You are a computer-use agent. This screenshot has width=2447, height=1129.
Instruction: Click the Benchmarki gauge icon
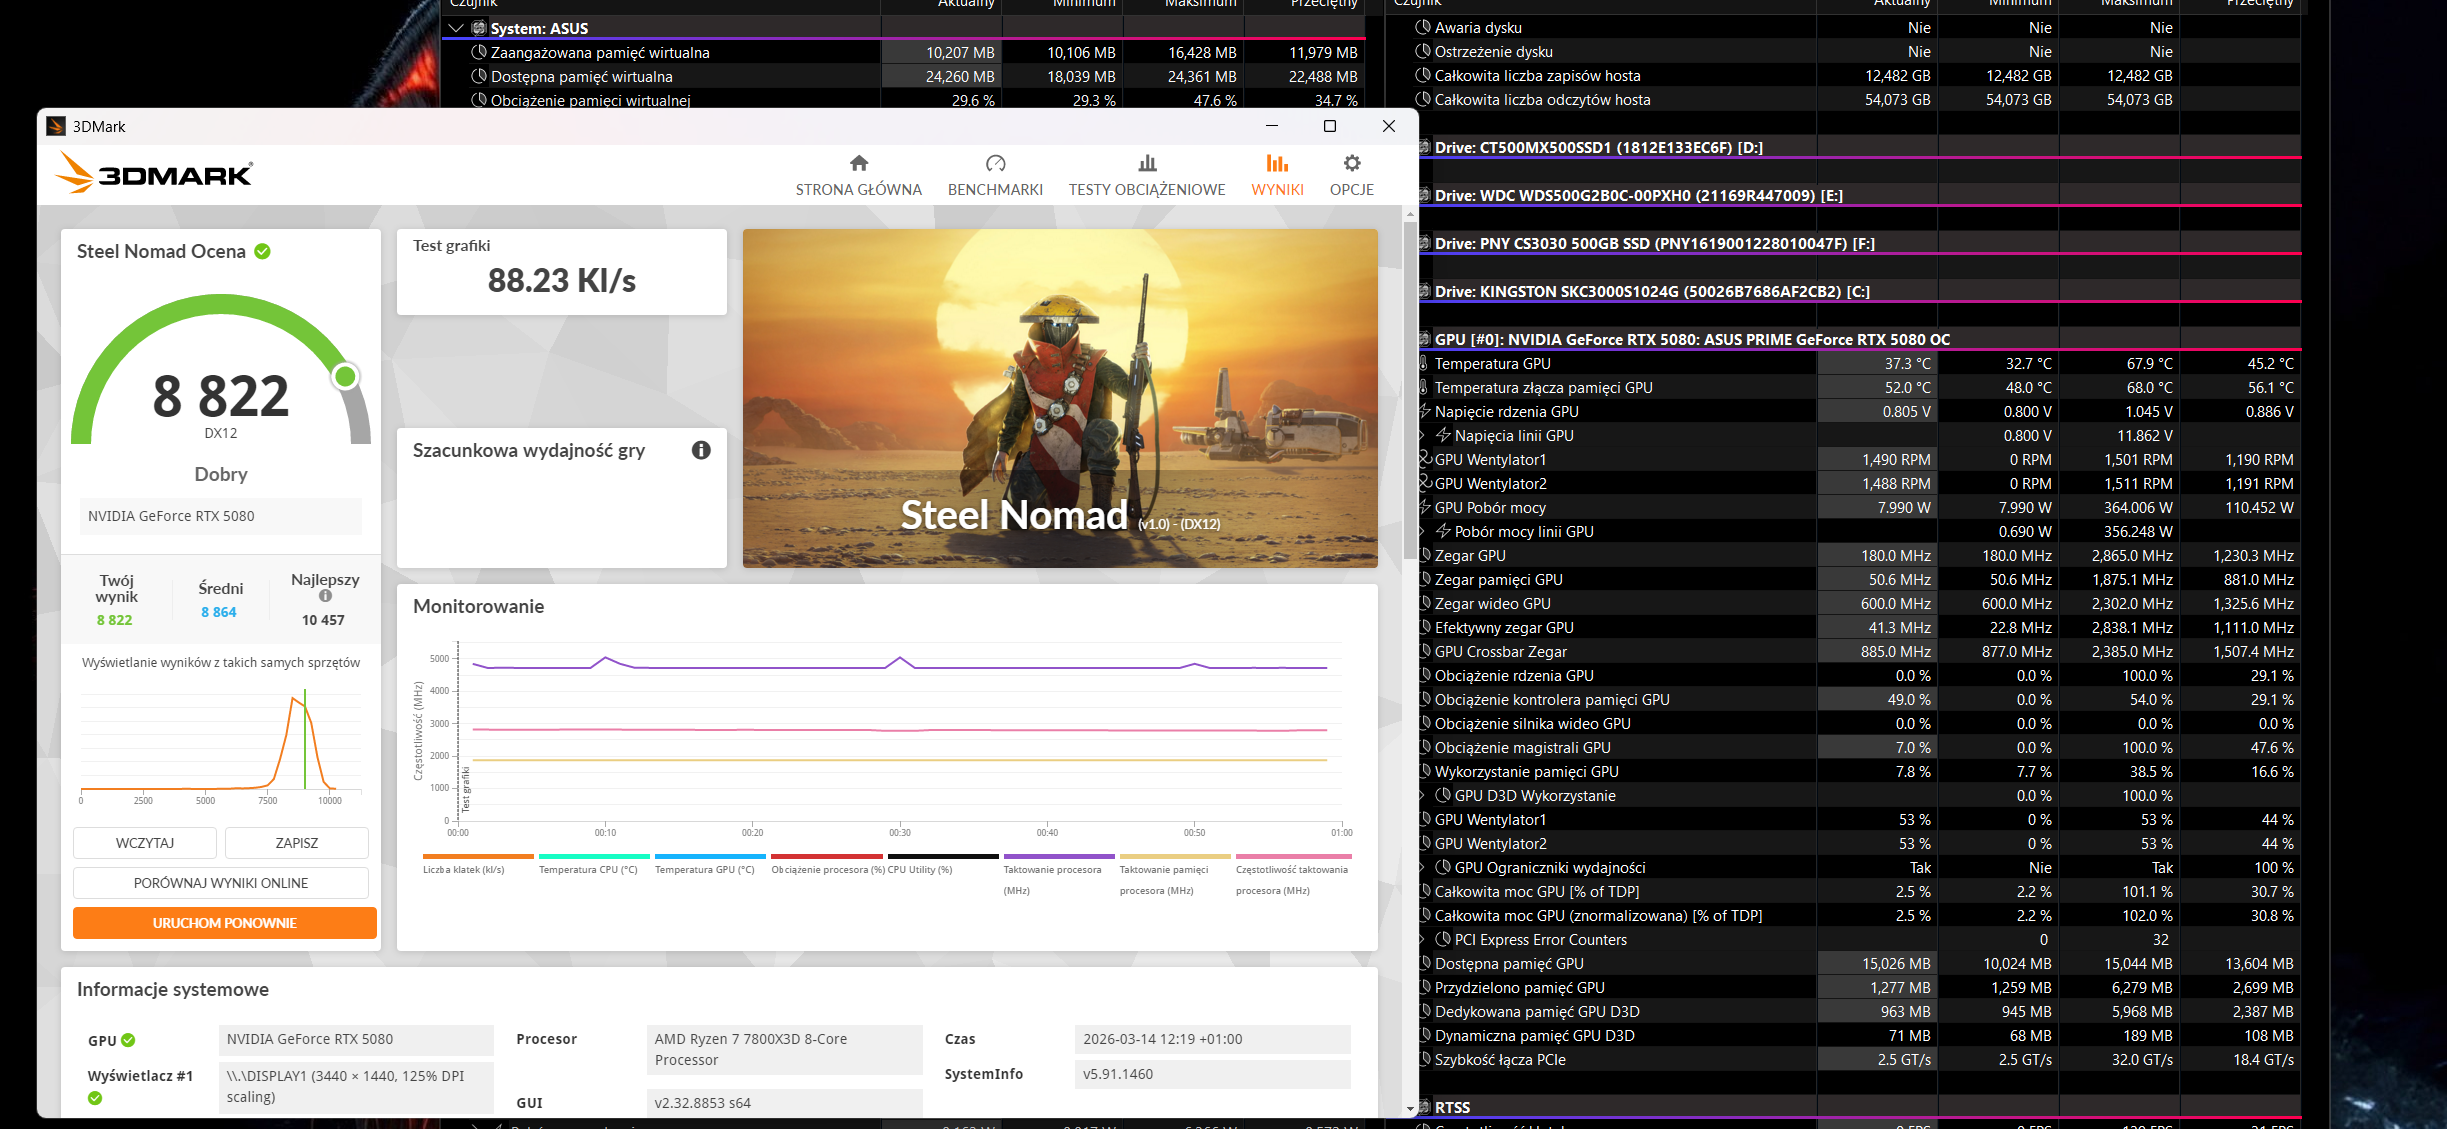pos(995,163)
